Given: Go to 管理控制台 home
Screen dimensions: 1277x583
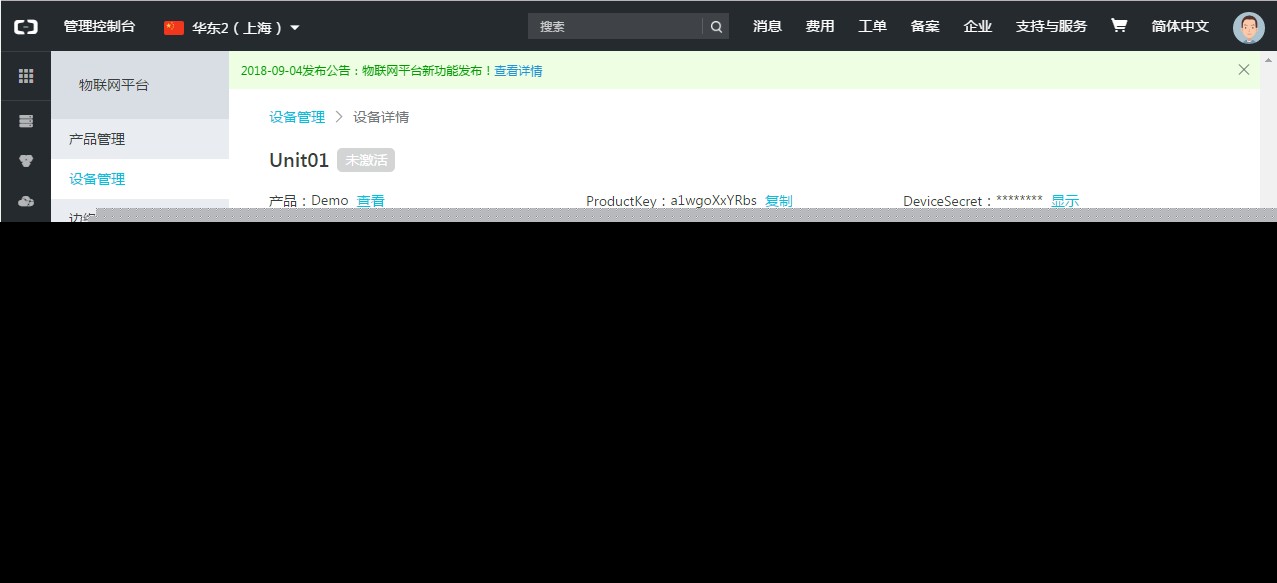Looking at the screenshot, I should (x=99, y=26).
